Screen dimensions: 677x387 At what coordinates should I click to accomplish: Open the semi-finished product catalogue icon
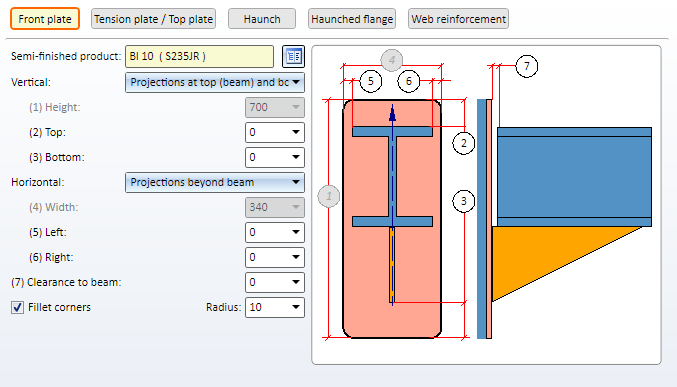click(293, 57)
